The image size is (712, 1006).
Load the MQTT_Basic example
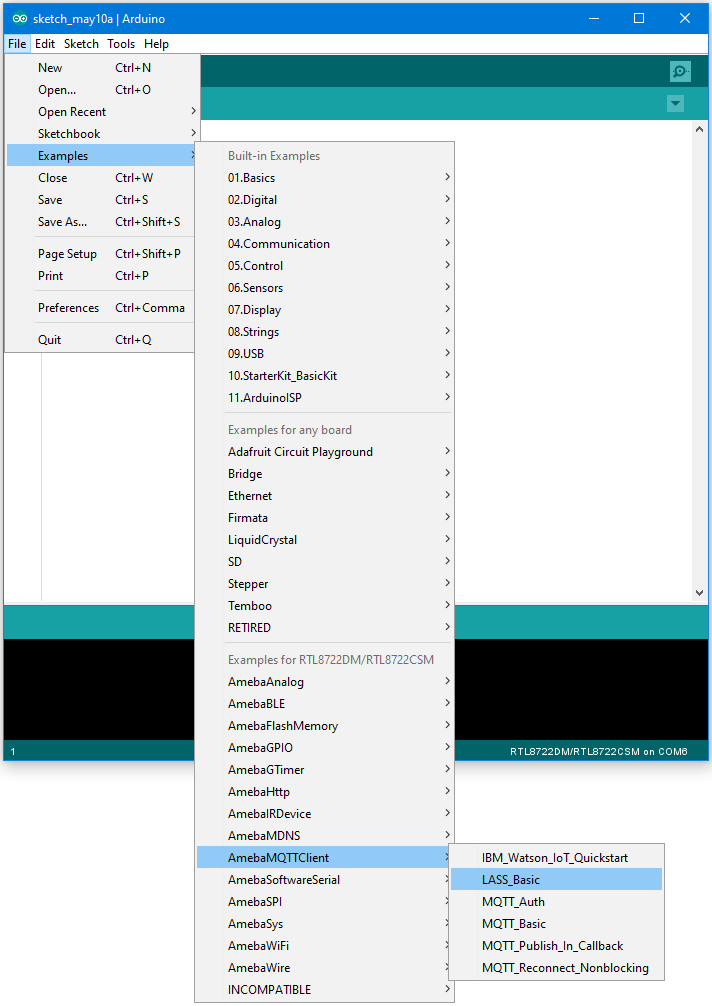556,924
